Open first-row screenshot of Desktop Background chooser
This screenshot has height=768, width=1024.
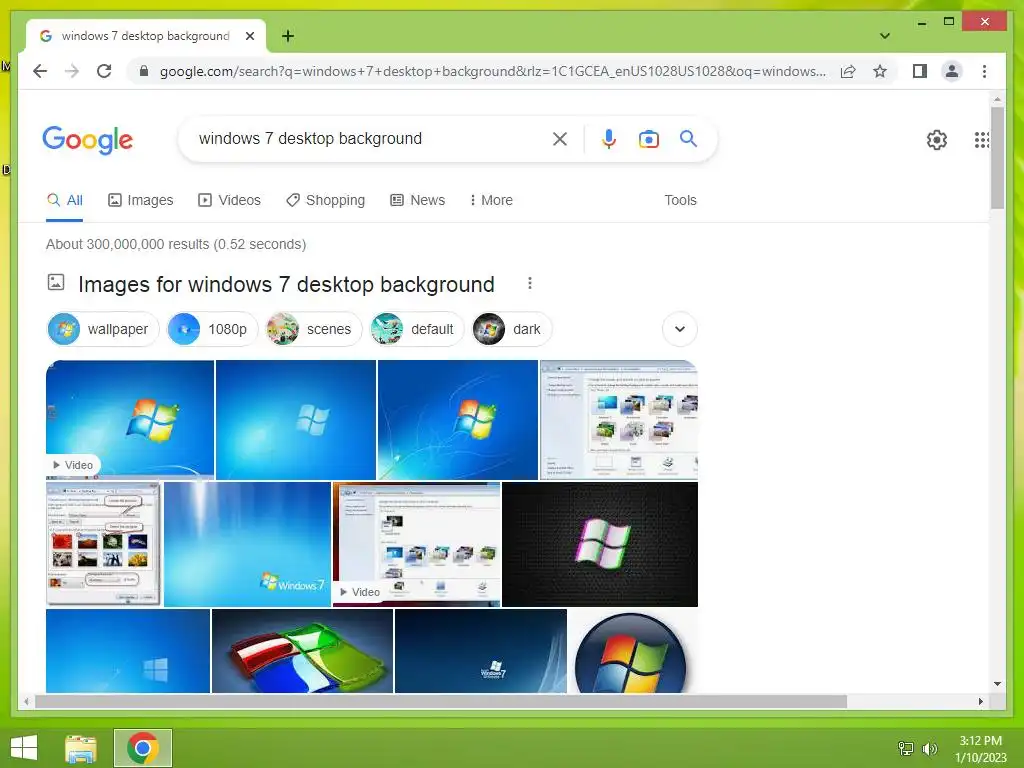pos(619,419)
